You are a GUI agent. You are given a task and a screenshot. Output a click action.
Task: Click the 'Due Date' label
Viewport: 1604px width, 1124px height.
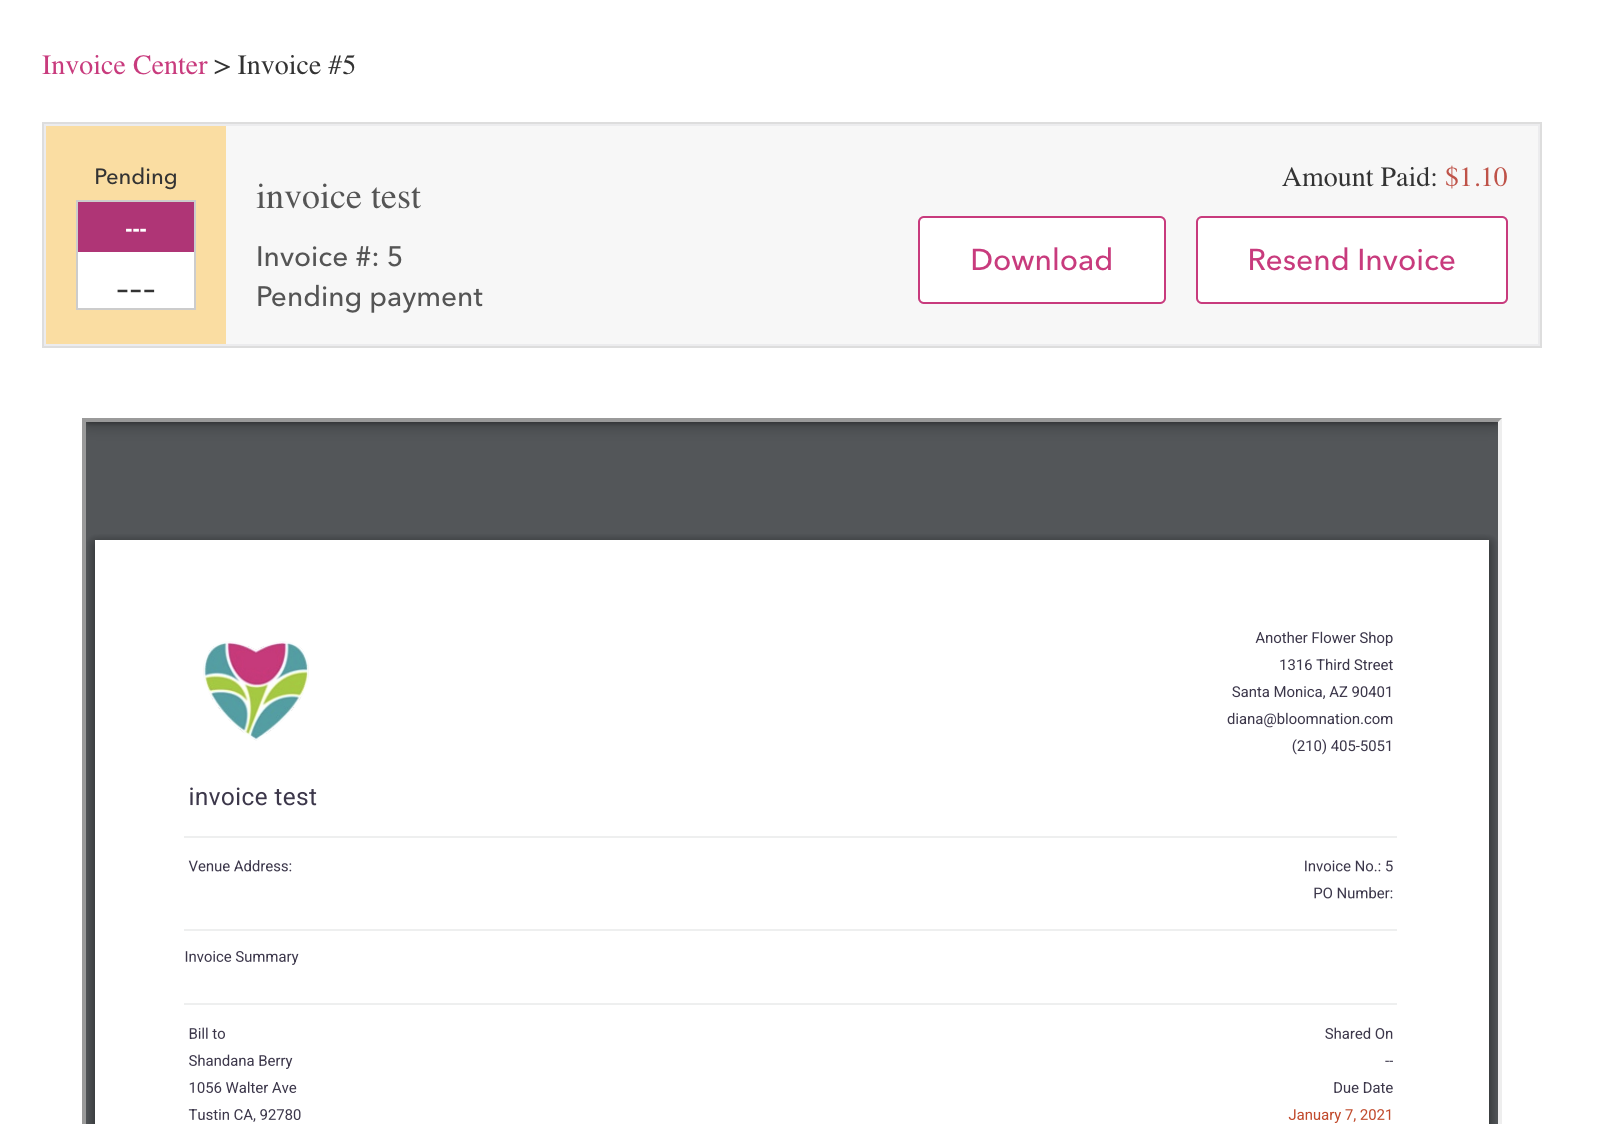click(1363, 1088)
